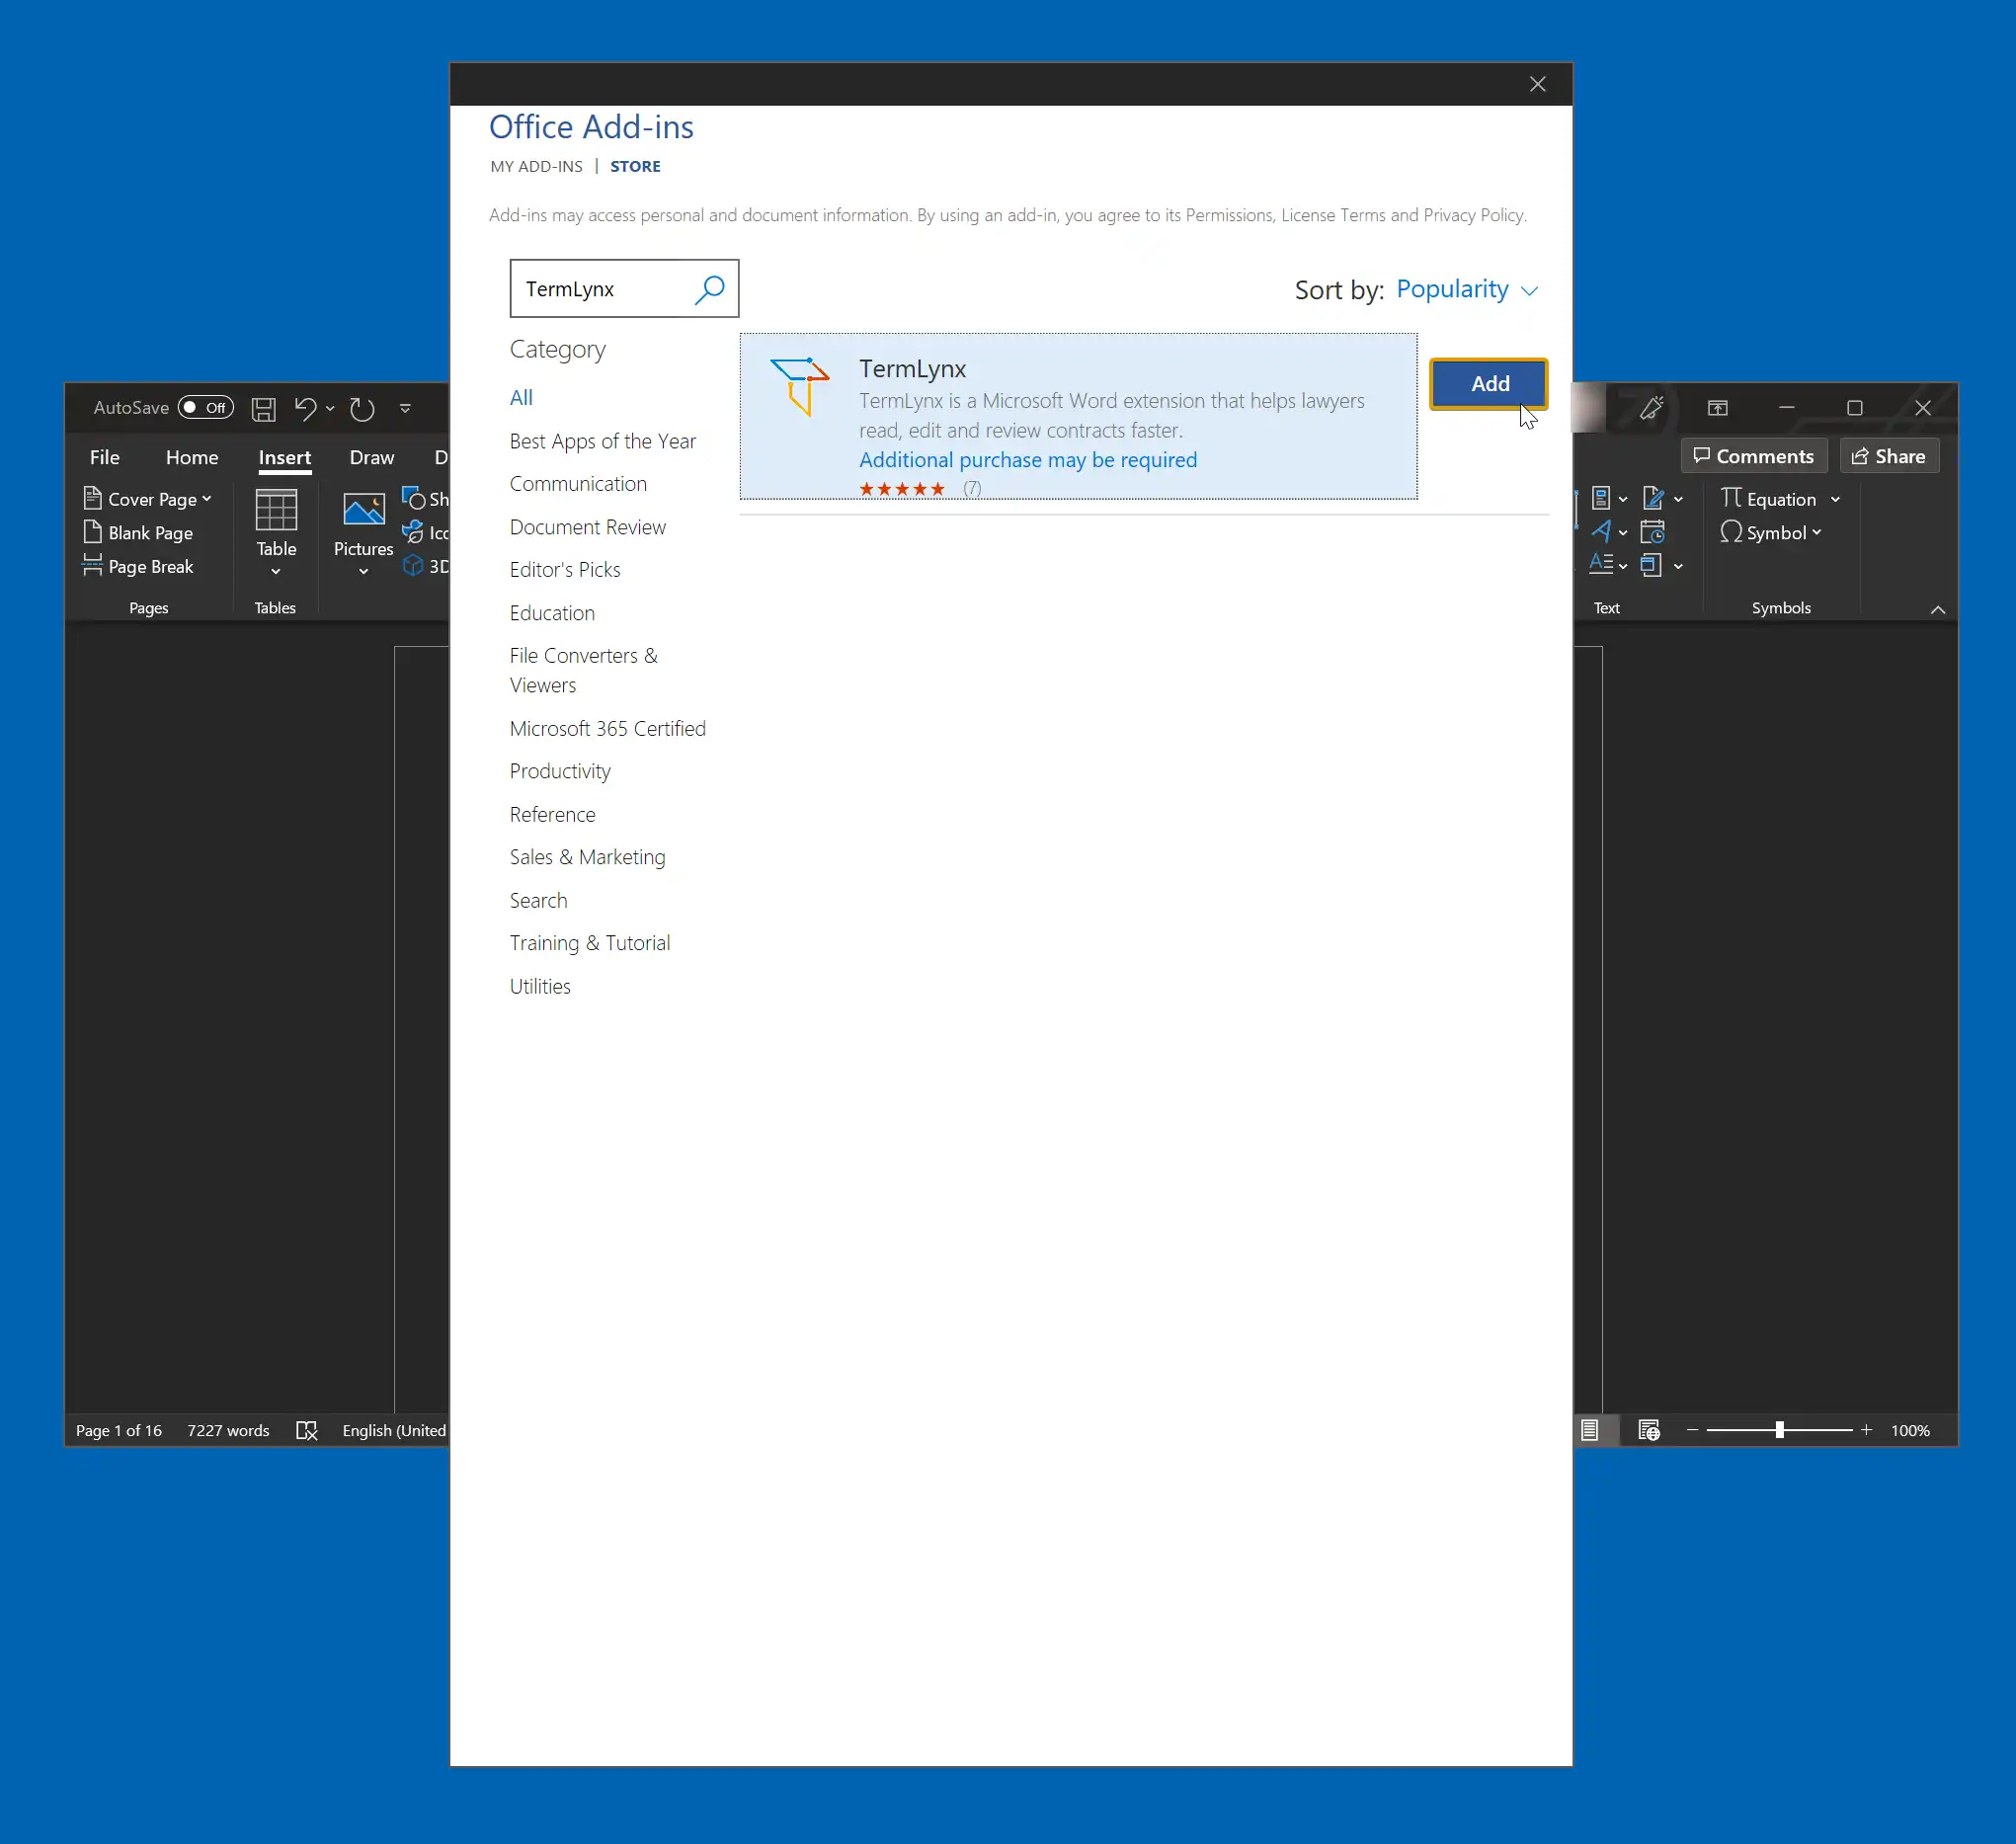The height and width of the screenshot is (1844, 2016).
Task: Click the zoom in plus button
Action: click(x=1865, y=1431)
